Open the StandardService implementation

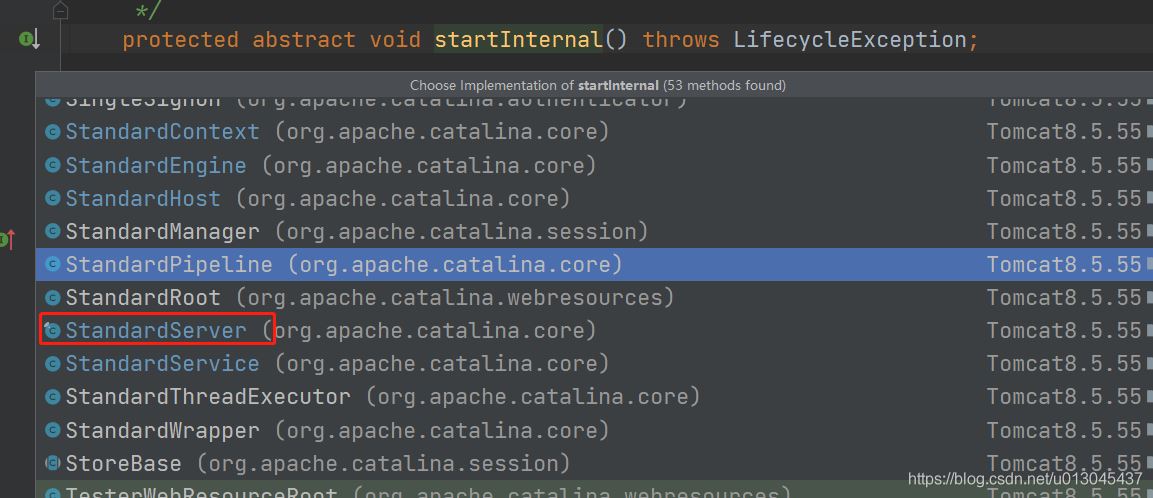click(x=162, y=363)
